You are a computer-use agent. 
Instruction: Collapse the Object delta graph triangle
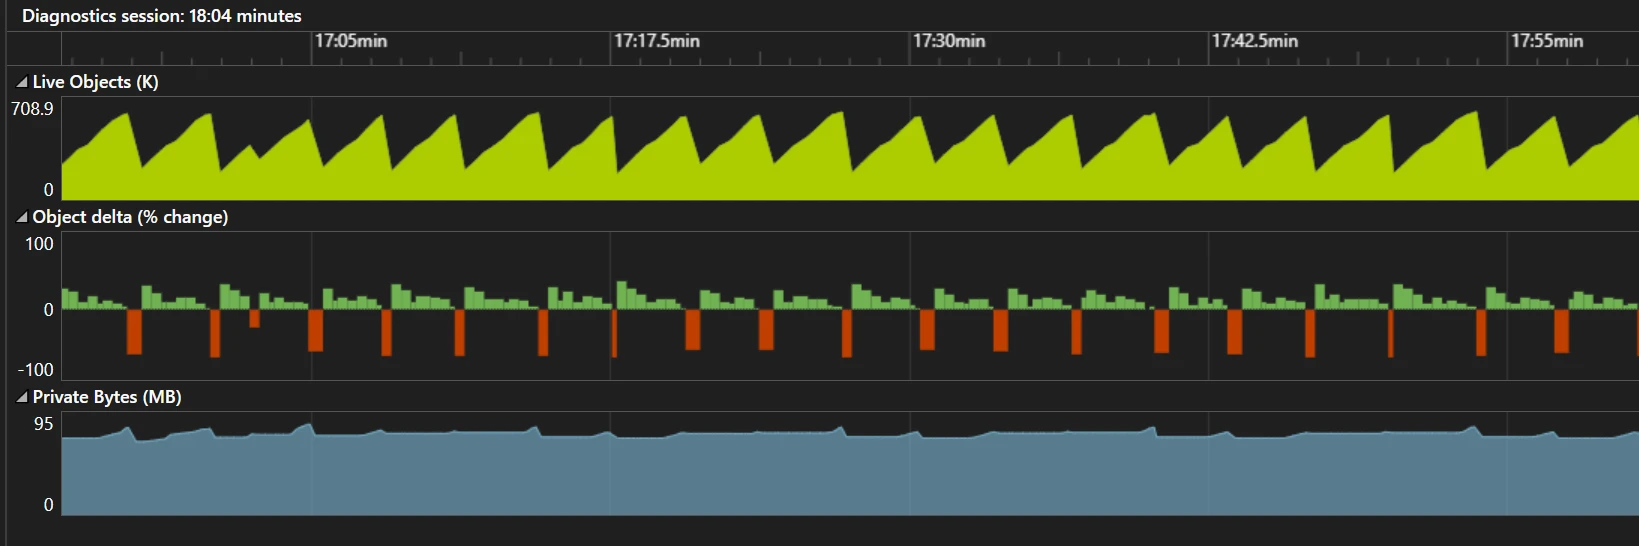click(22, 218)
